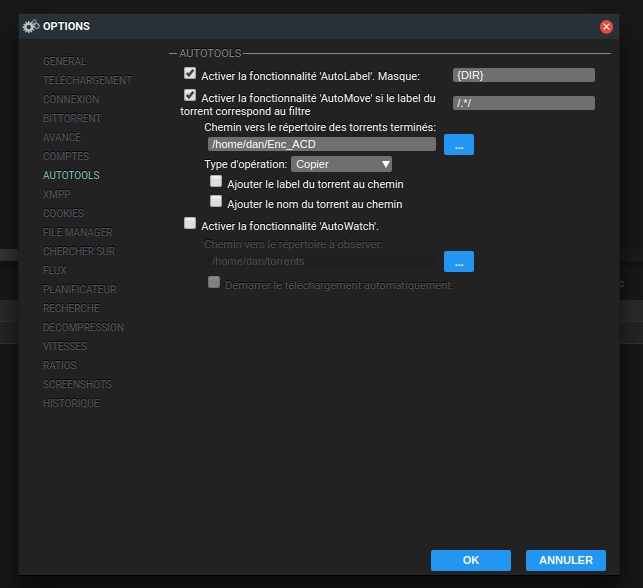Image resolution: width=643 pixels, height=588 pixels.
Task: Enable the AutoWatch feature checkbox
Action: point(190,223)
